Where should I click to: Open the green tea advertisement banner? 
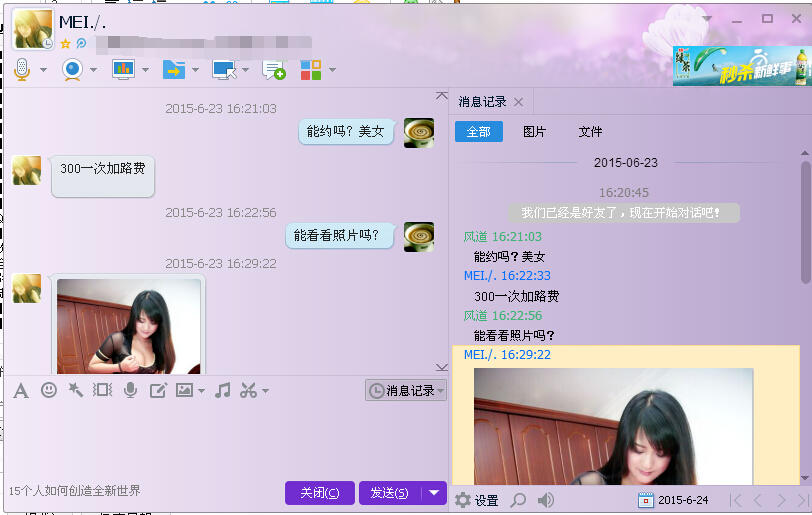click(x=742, y=66)
